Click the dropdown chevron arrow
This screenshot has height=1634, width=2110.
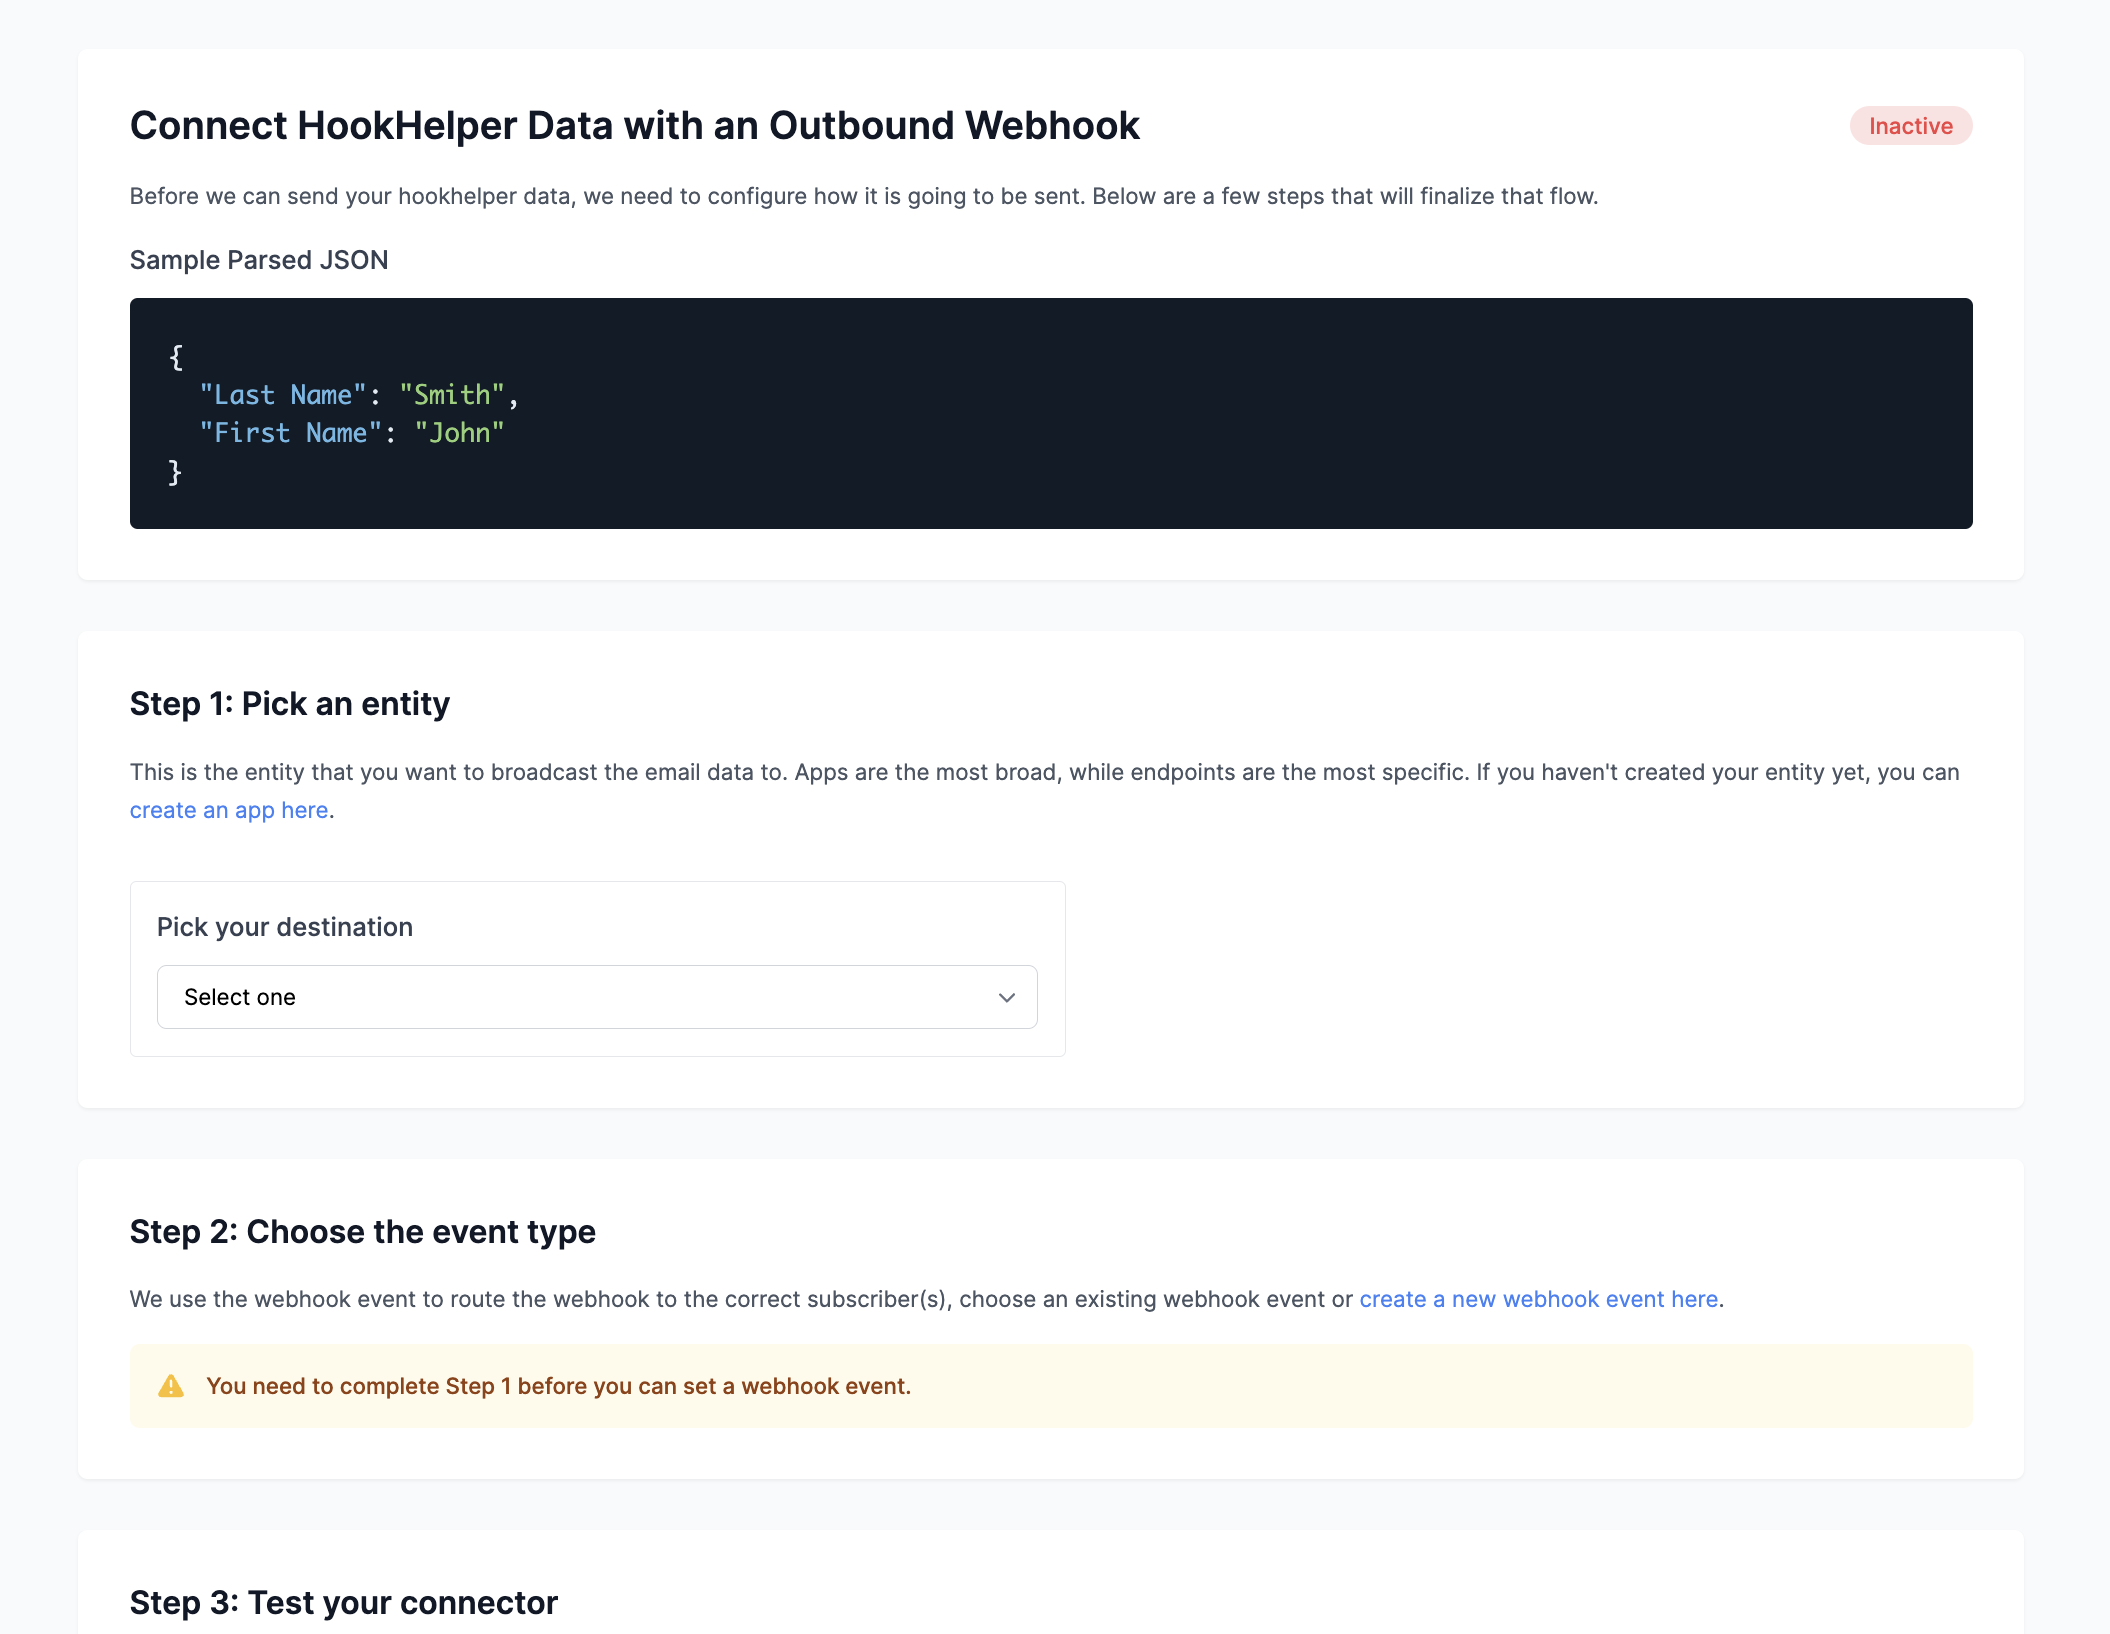1007,998
